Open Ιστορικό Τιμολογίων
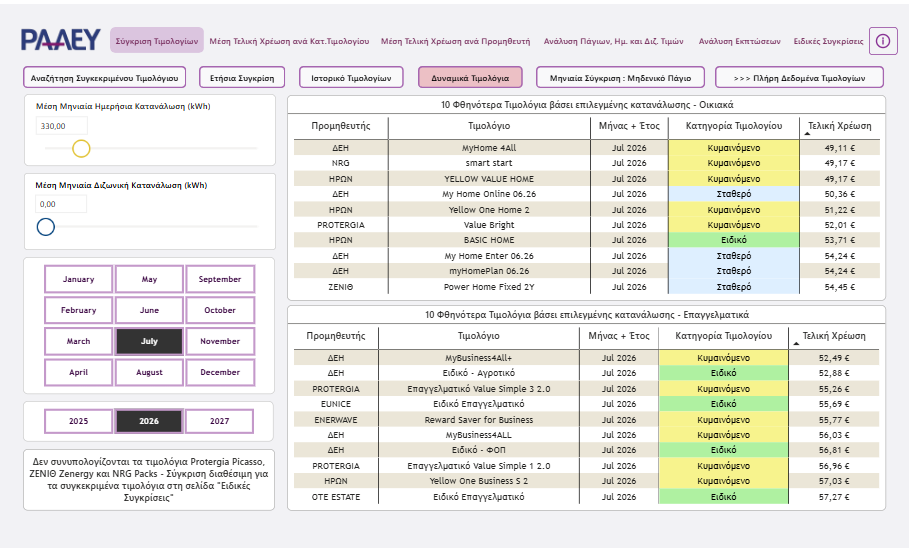The height and width of the screenshot is (548, 910). click(x=351, y=78)
